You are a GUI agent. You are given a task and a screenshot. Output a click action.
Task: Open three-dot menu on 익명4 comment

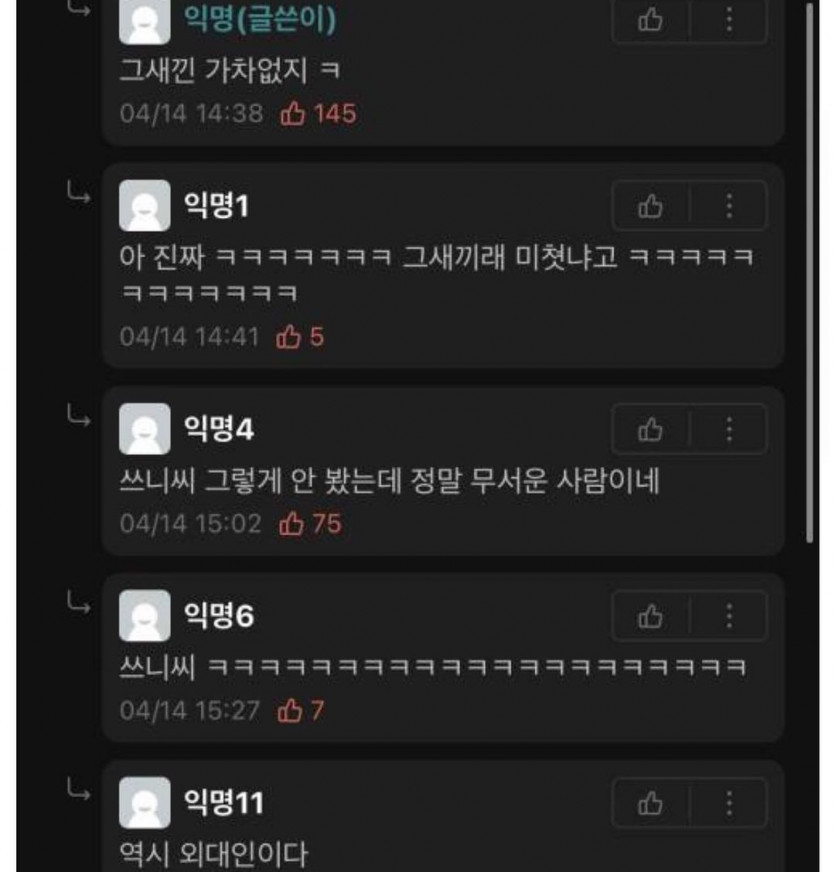pos(729,429)
